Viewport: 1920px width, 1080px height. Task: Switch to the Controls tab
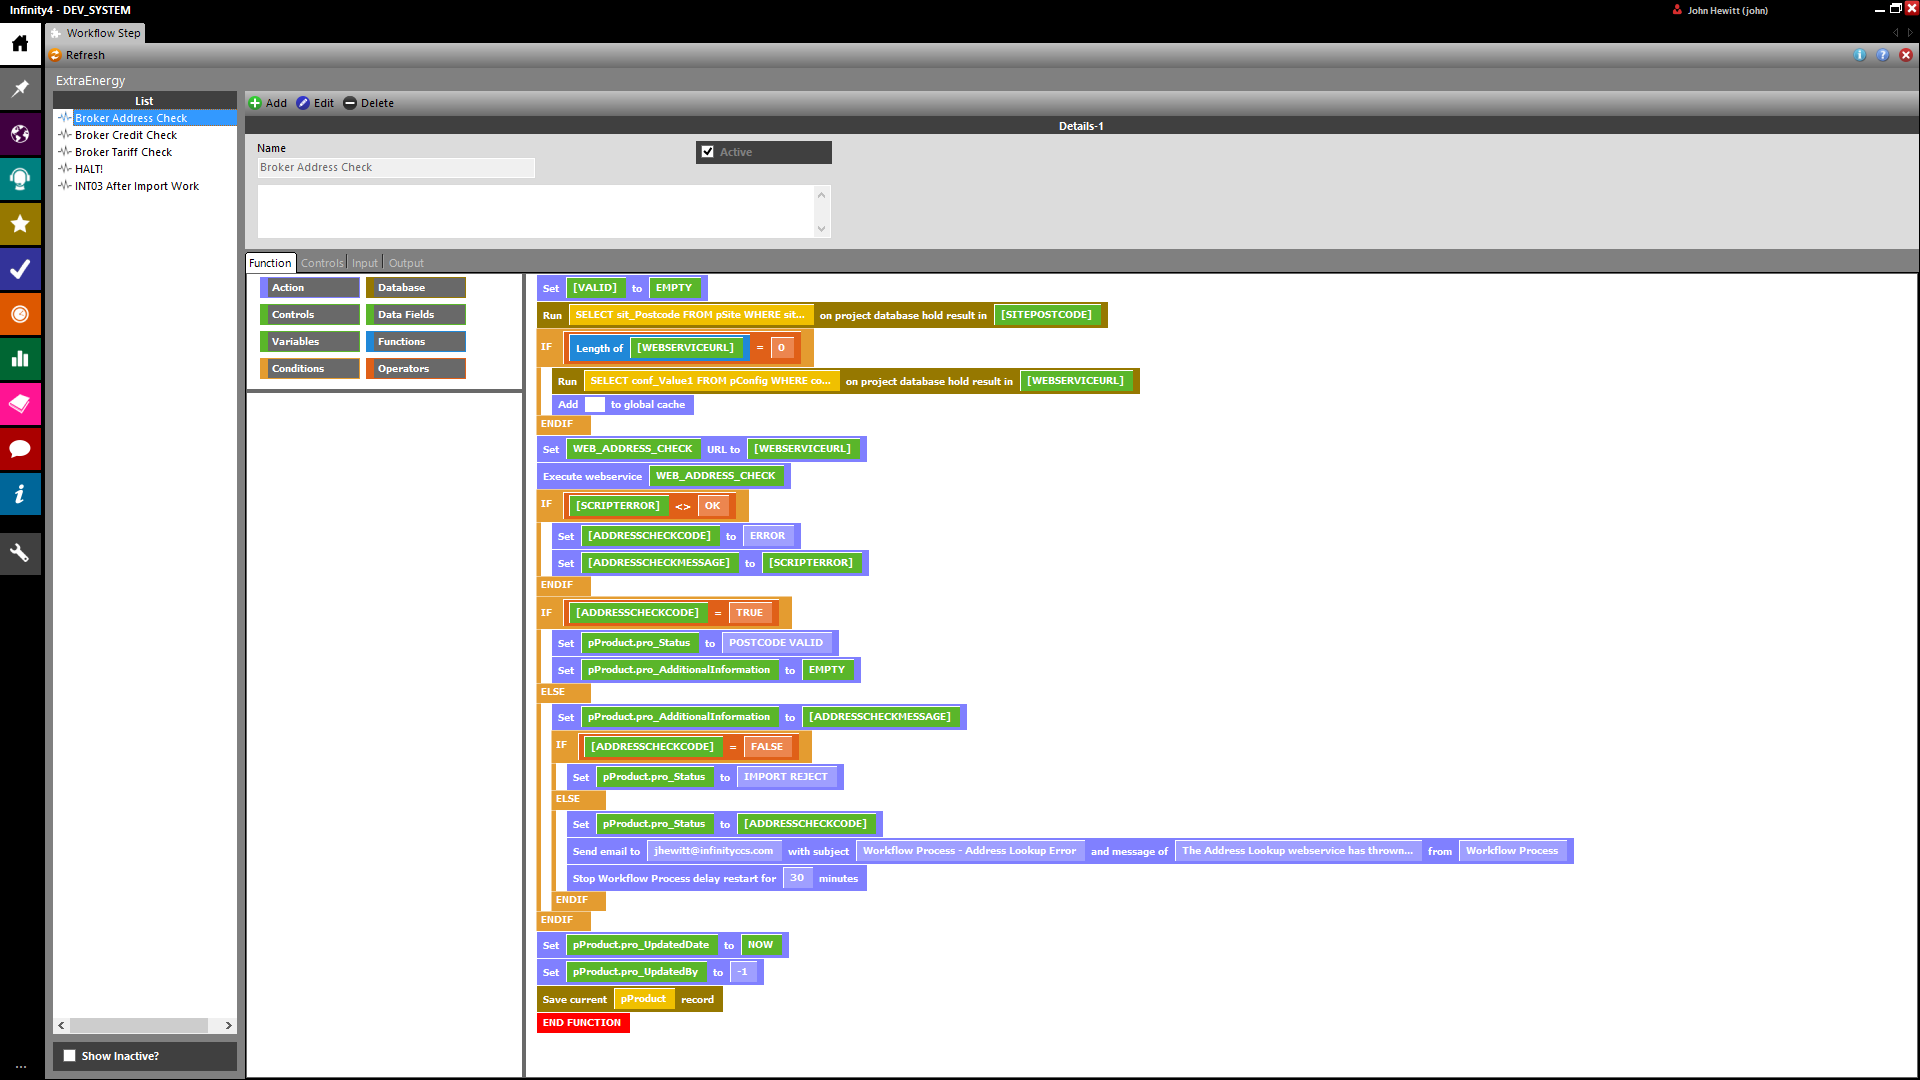pos(322,263)
